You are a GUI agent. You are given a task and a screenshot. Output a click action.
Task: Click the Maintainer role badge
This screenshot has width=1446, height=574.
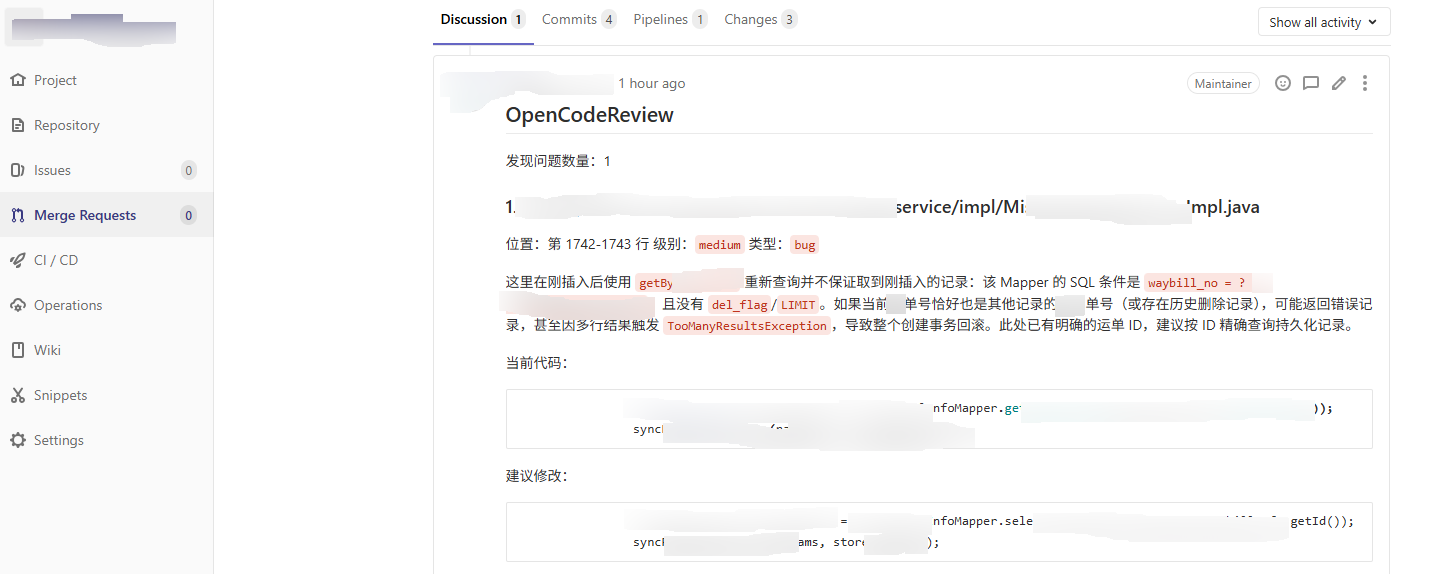[1223, 84]
